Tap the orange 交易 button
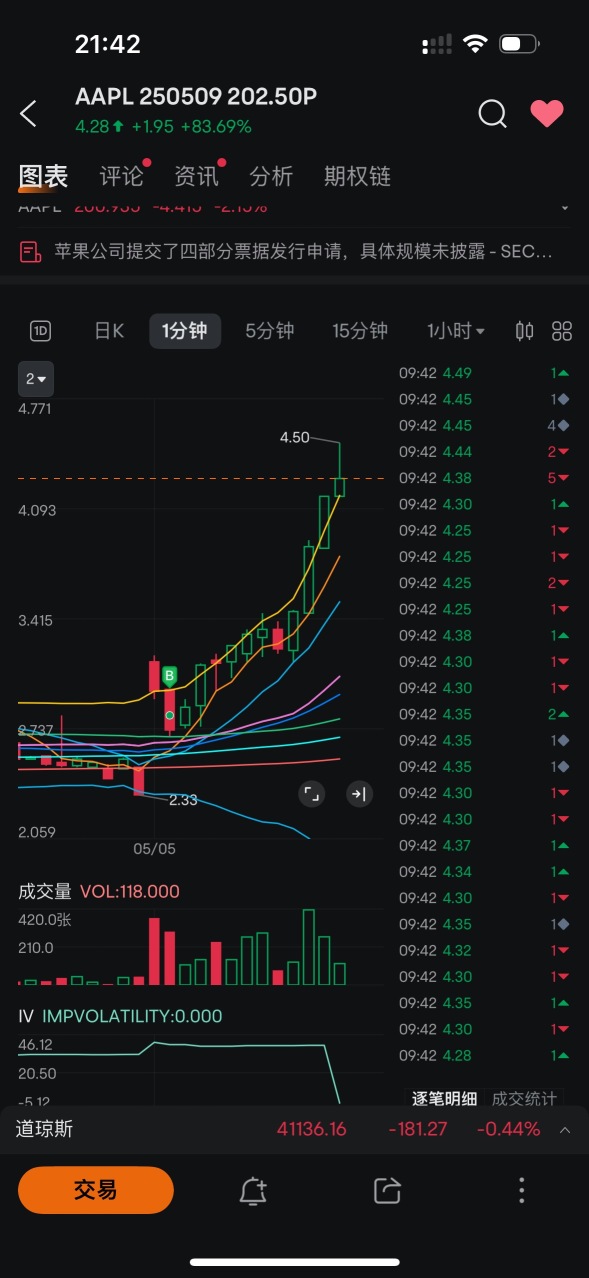The image size is (589, 1278). point(96,1190)
